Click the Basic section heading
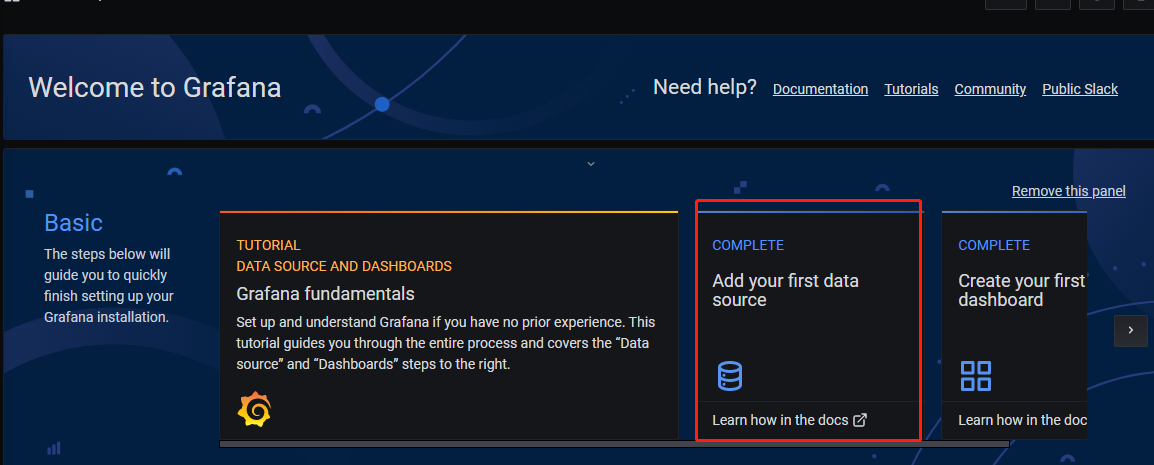Image resolution: width=1154 pixels, height=465 pixels. [74, 223]
